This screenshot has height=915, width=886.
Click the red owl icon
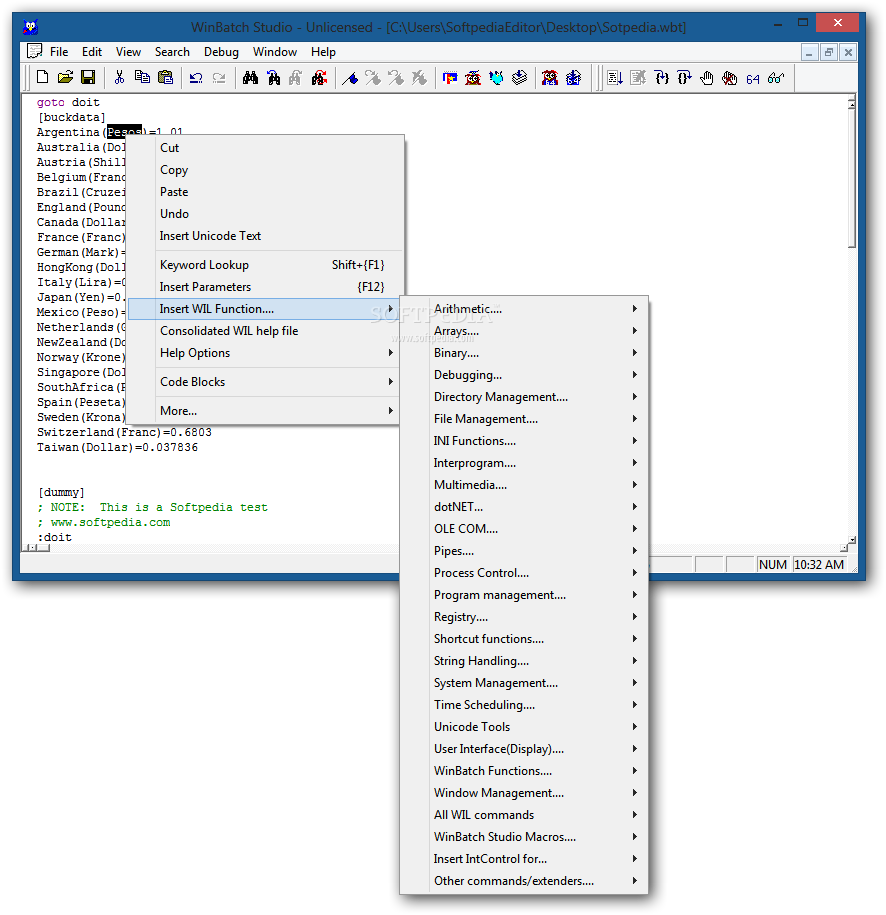[473, 77]
